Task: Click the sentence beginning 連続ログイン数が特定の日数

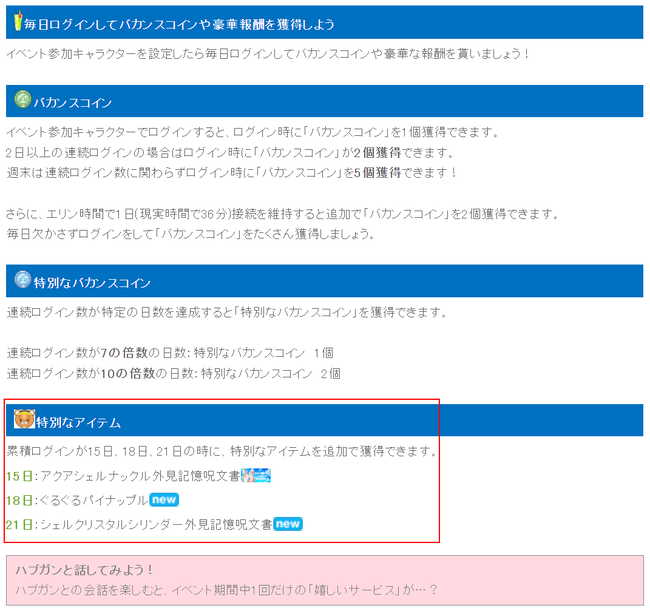Action: tap(226, 312)
